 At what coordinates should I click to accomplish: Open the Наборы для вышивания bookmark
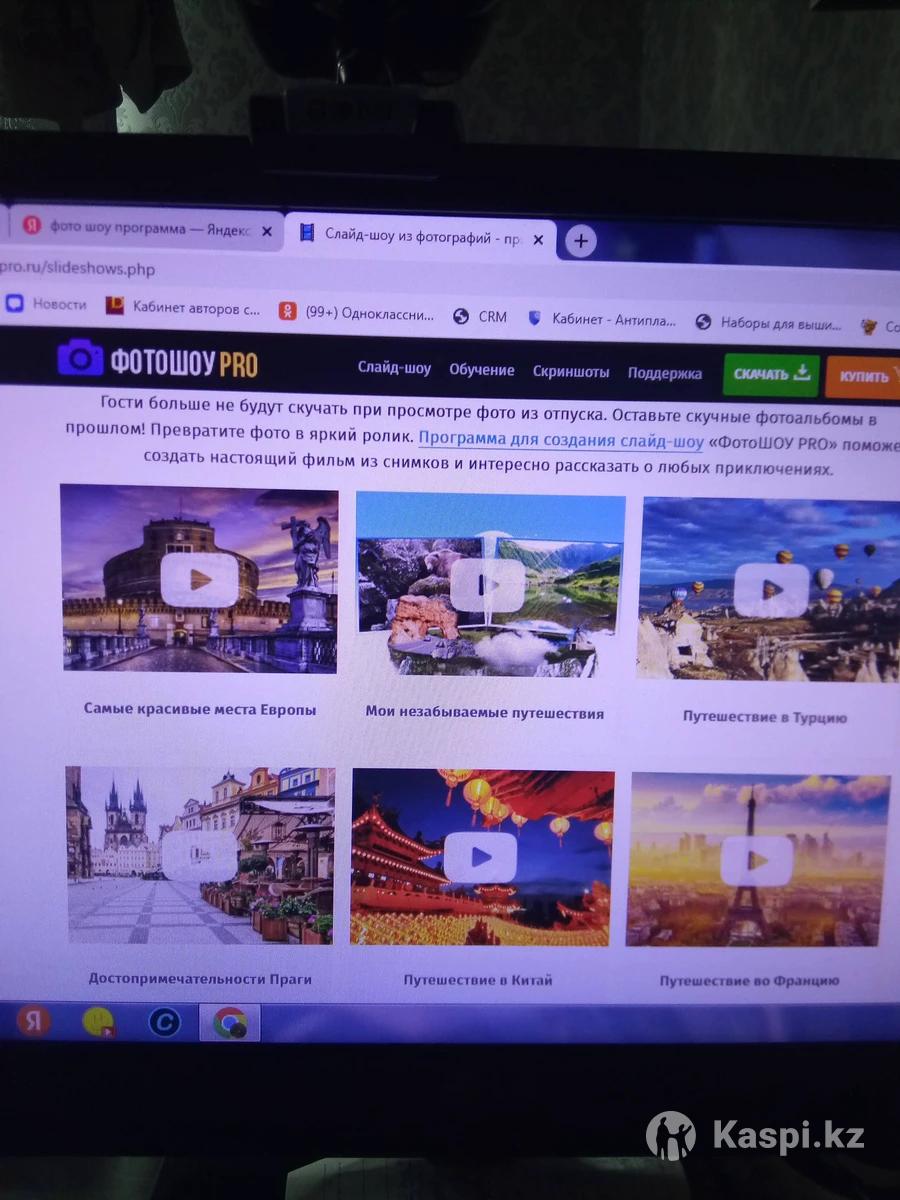(770, 322)
